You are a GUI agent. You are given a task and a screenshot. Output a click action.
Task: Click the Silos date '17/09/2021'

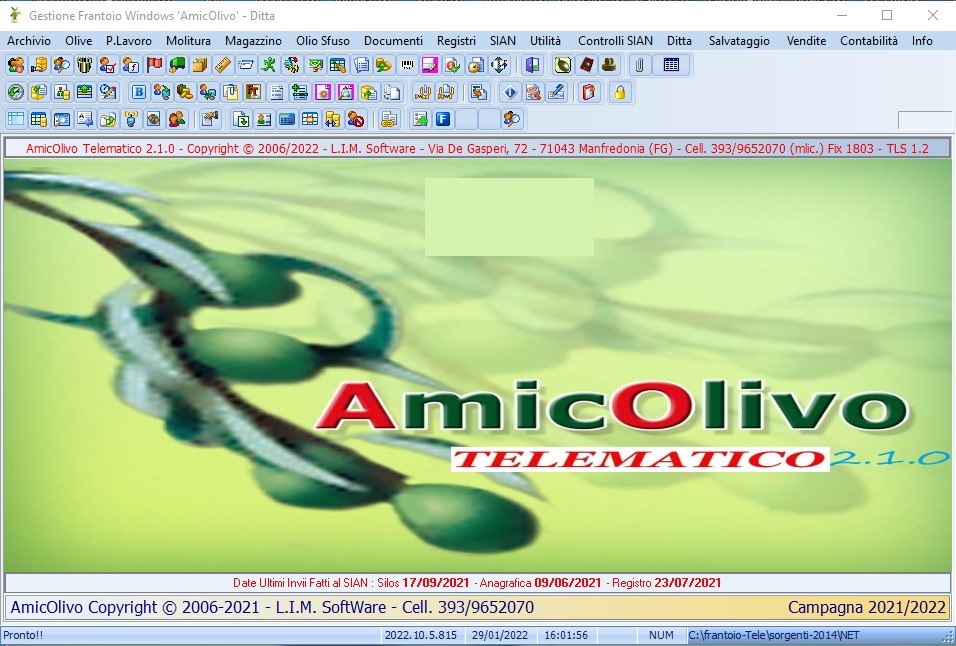coord(435,583)
